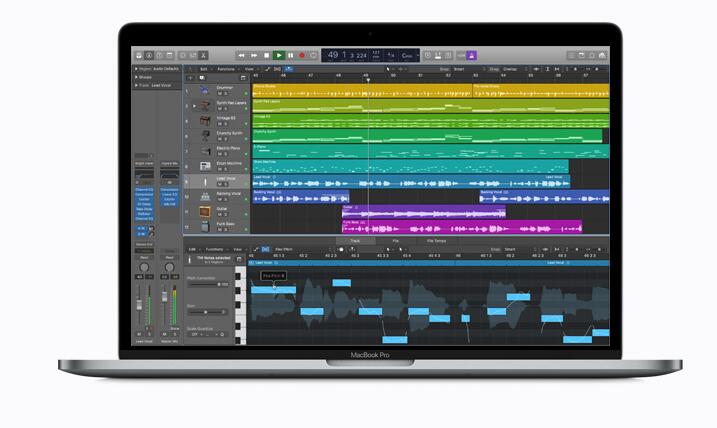The image size is (717, 428).
Task: Click the Drum Machine track icon
Action: pyautogui.click(x=204, y=166)
